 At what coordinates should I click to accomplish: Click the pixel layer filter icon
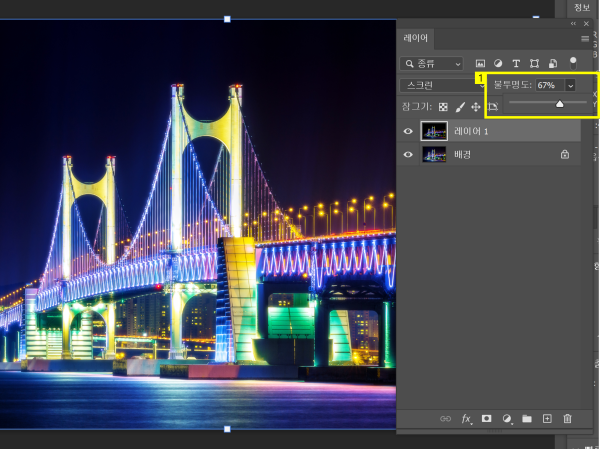point(480,63)
